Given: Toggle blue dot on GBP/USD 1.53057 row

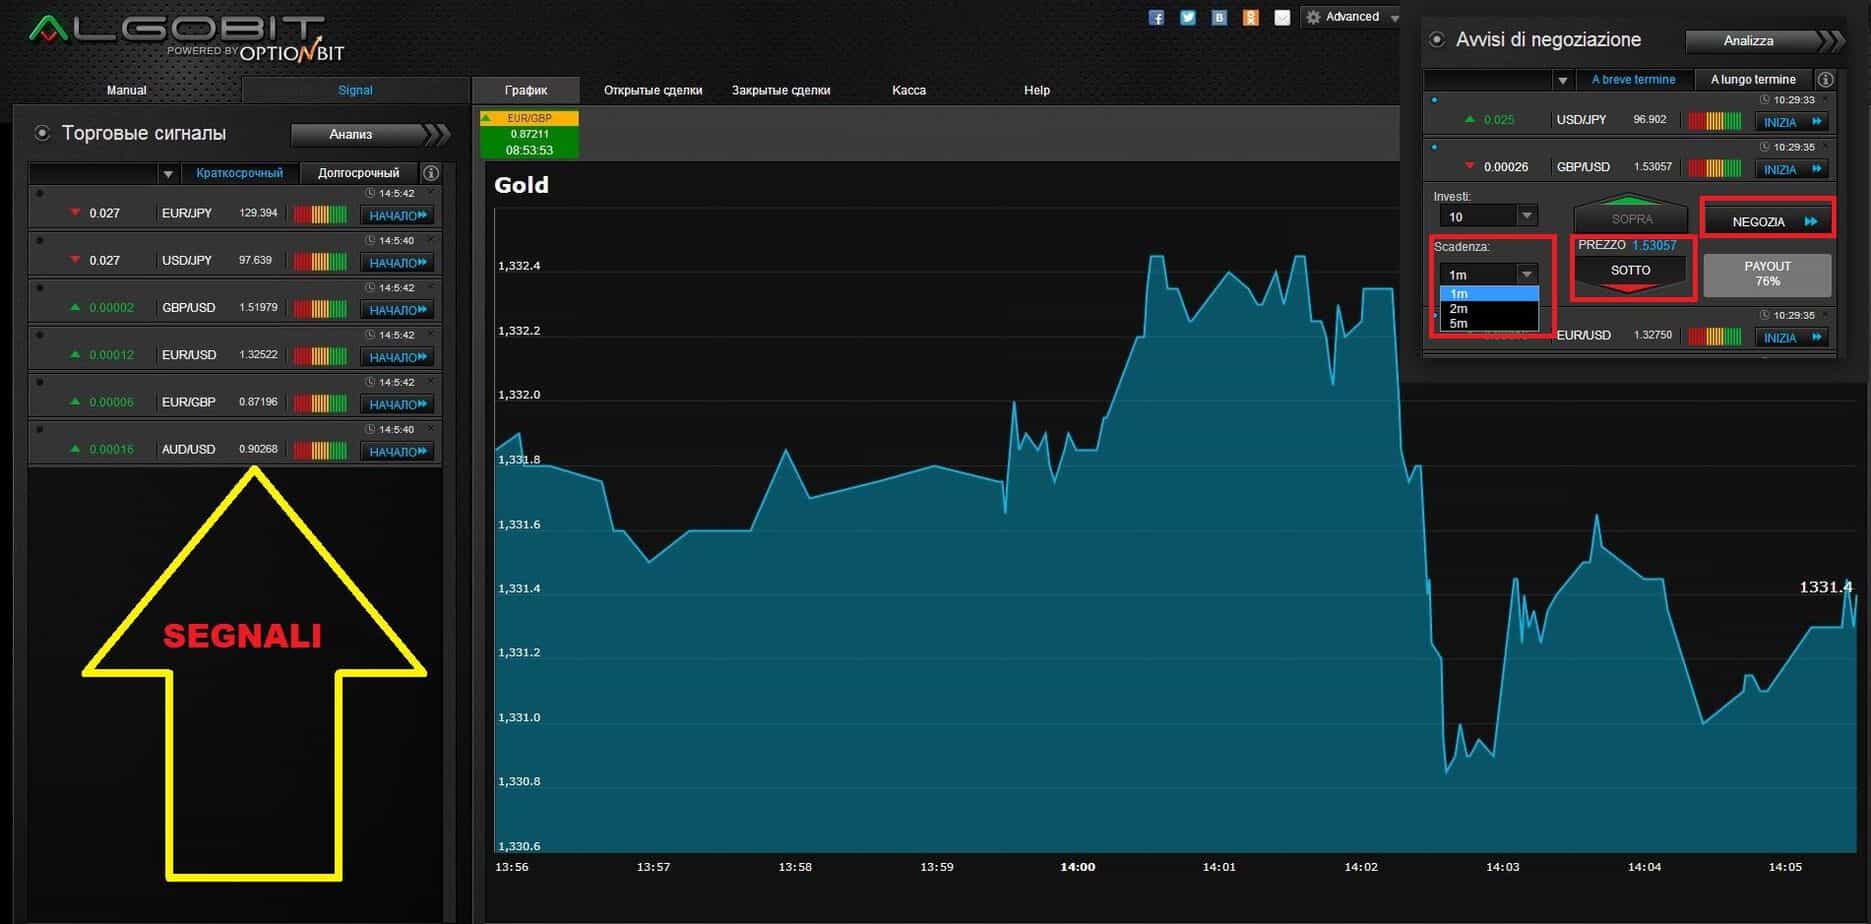Looking at the screenshot, I should [x=1435, y=147].
